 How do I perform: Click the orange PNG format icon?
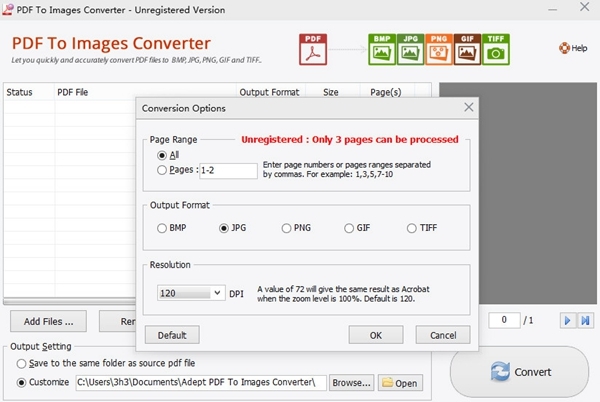tap(439, 50)
